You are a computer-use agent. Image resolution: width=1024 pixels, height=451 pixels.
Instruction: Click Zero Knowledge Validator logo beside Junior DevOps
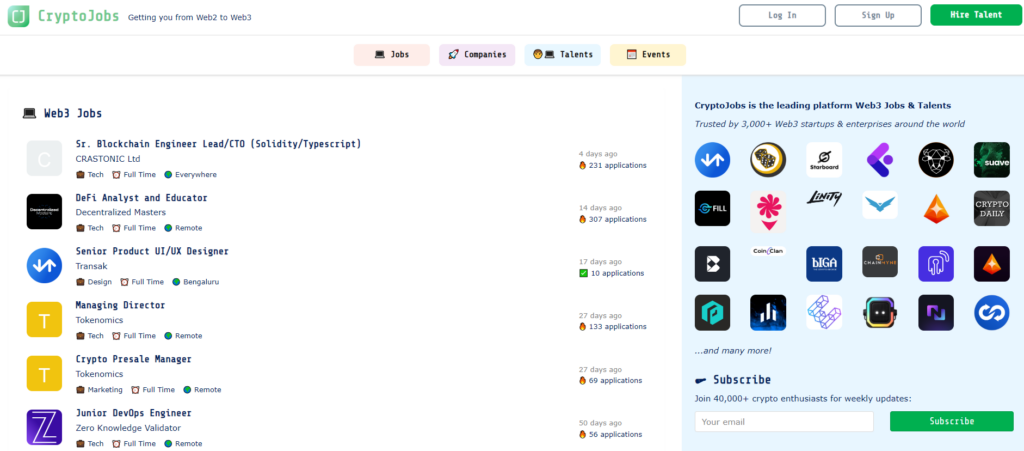click(44, 427)
